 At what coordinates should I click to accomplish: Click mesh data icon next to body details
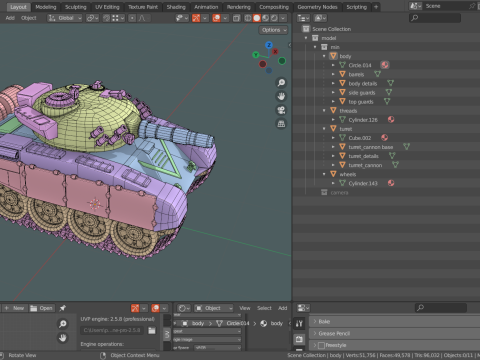click(x=390, y=83)
